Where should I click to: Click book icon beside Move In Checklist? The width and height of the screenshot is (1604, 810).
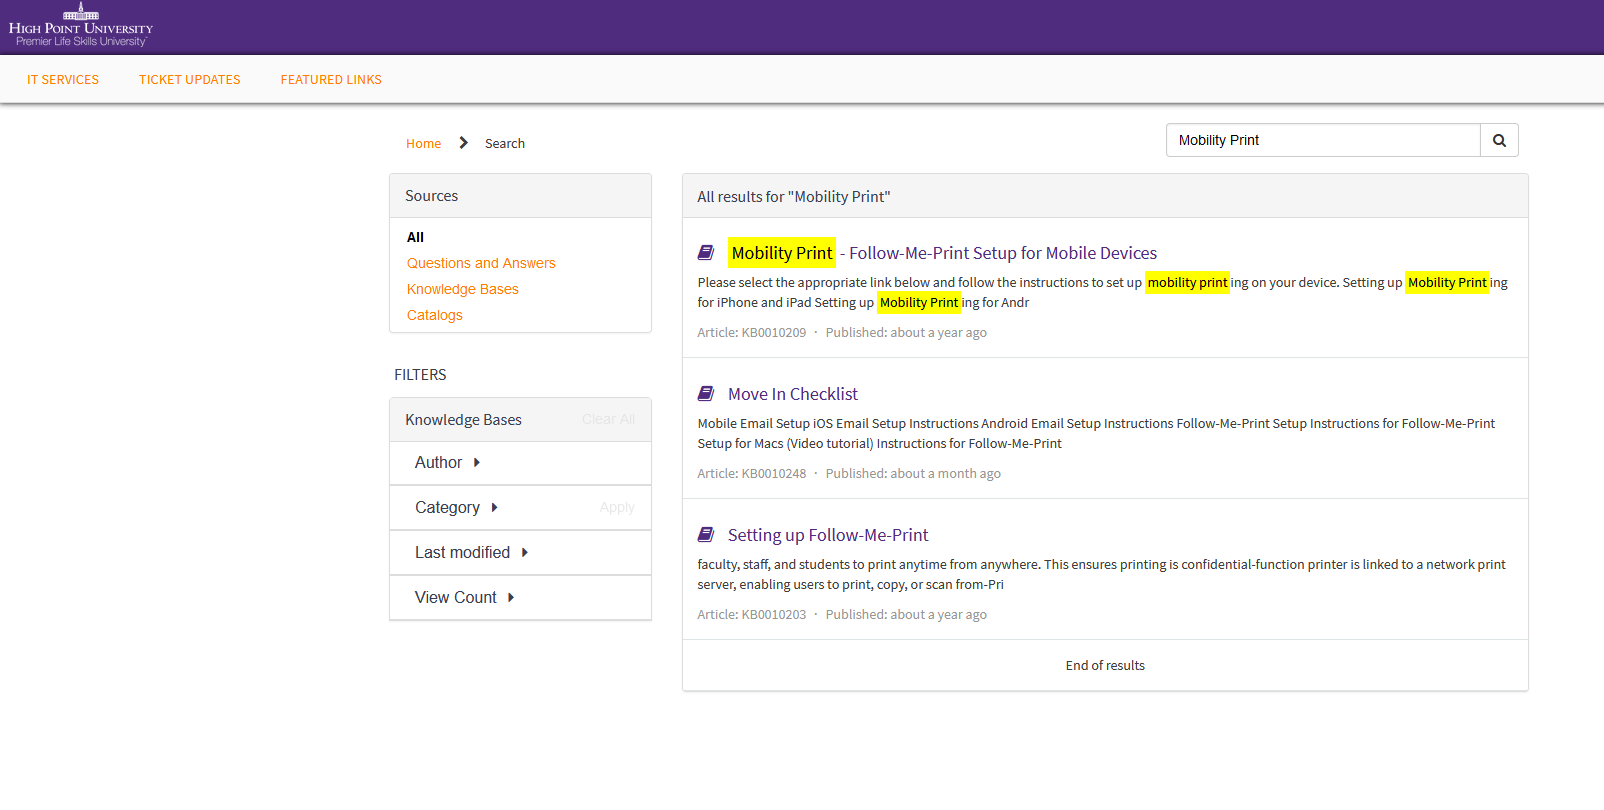coord(706,394)
